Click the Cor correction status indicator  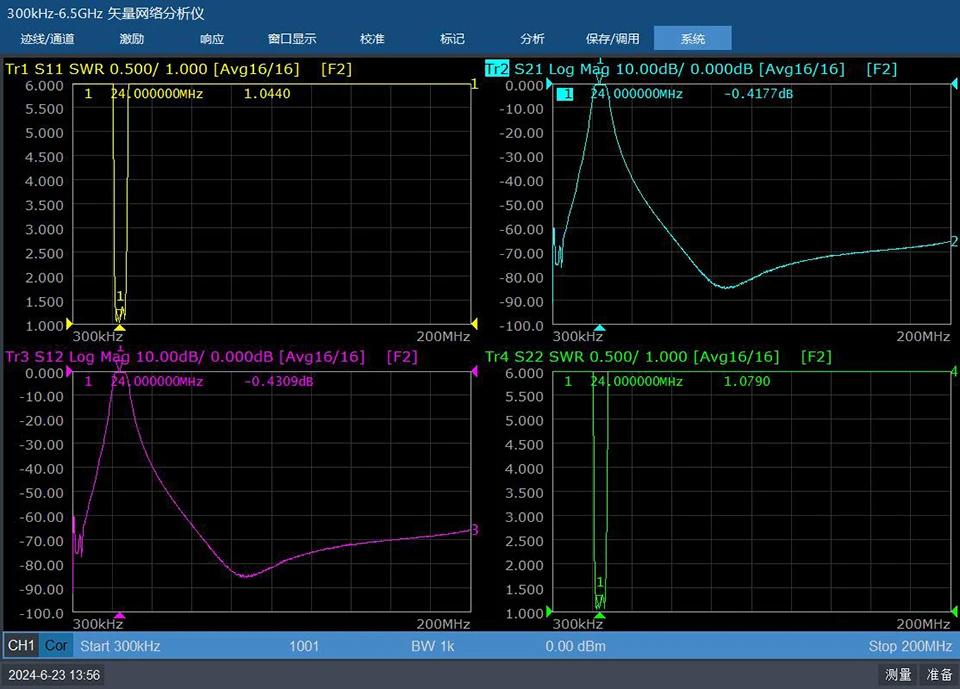[x=56, y=646]
